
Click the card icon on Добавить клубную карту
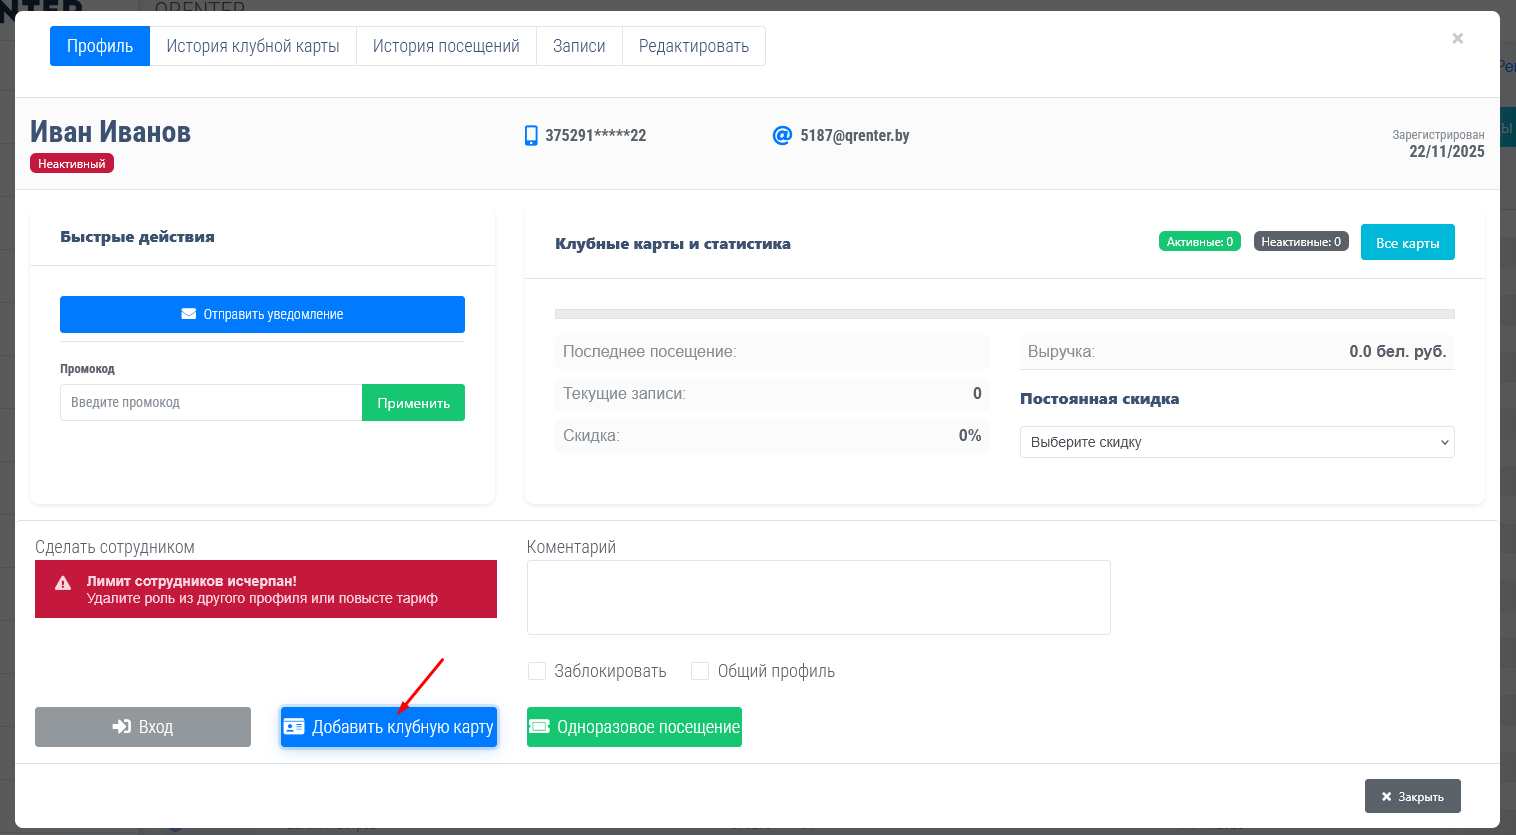coord(294,727)
